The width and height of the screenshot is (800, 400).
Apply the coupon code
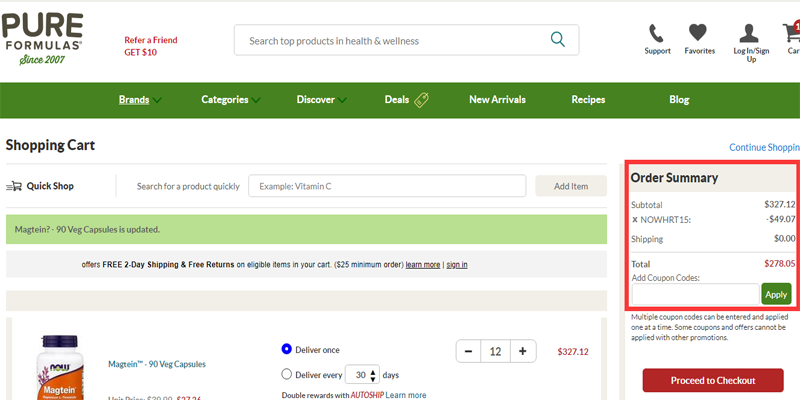click(776, 294)
